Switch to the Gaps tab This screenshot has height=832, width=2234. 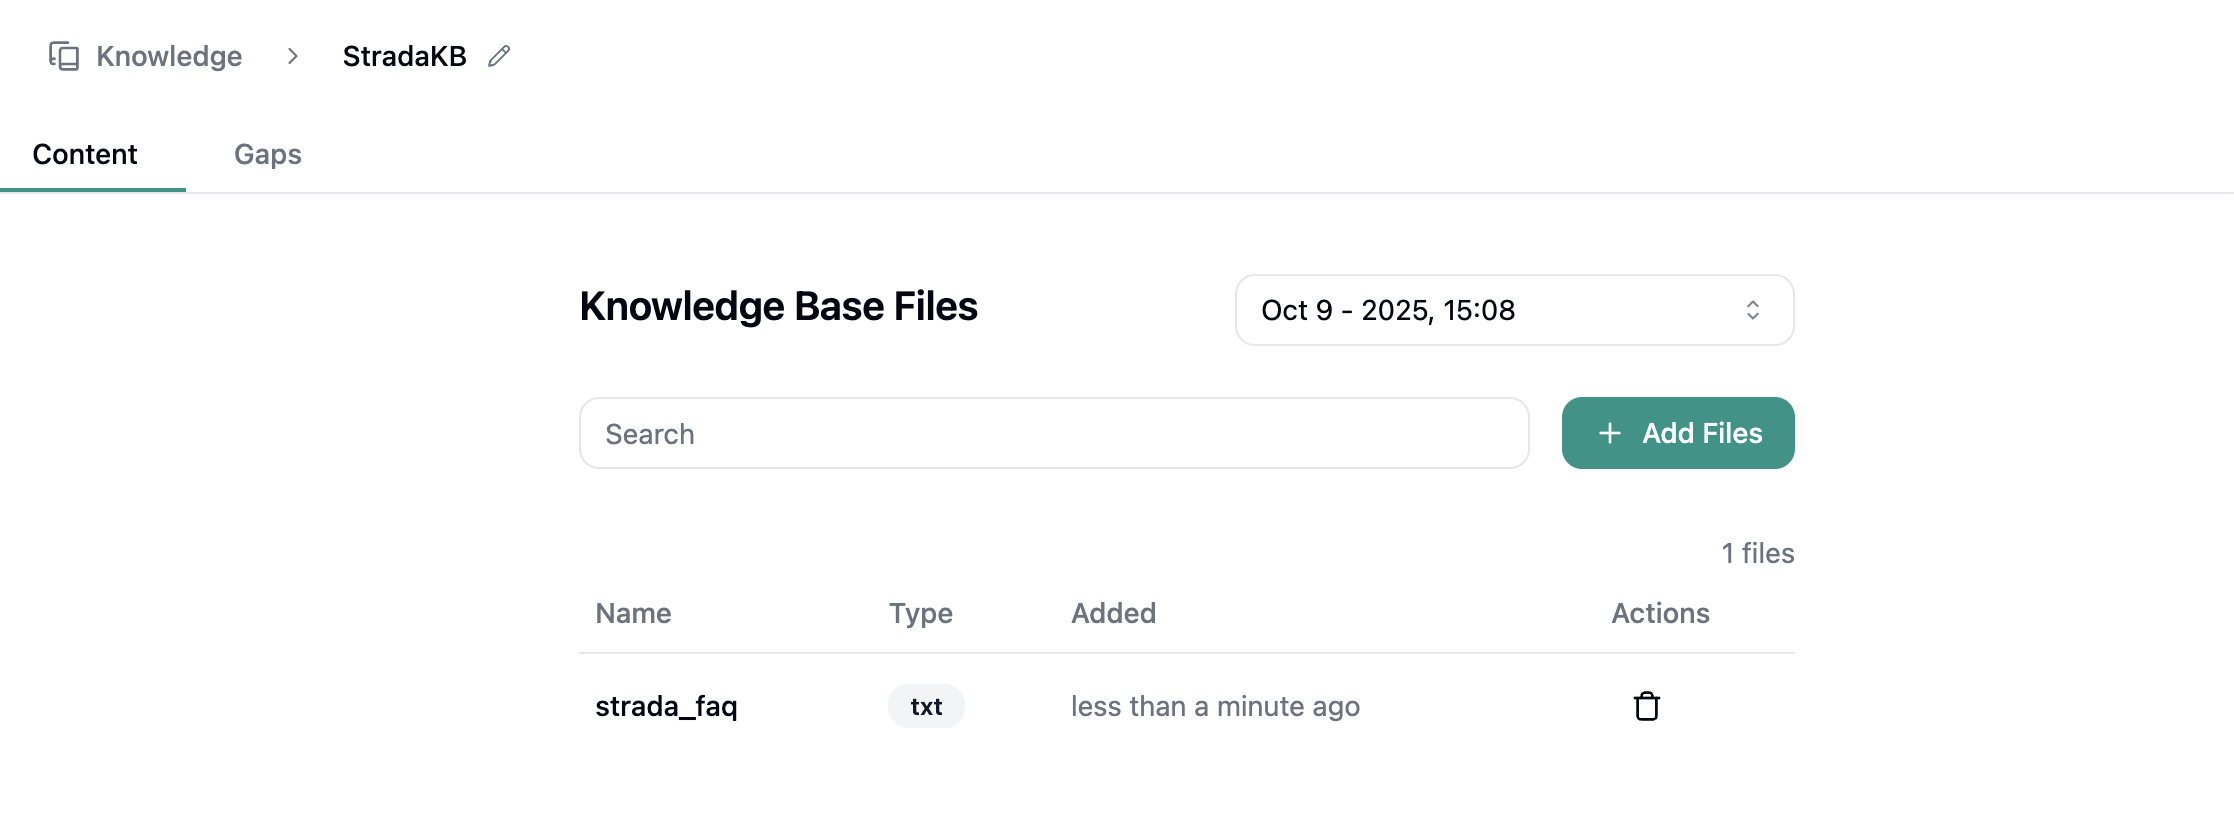click(x=268, y=154)
